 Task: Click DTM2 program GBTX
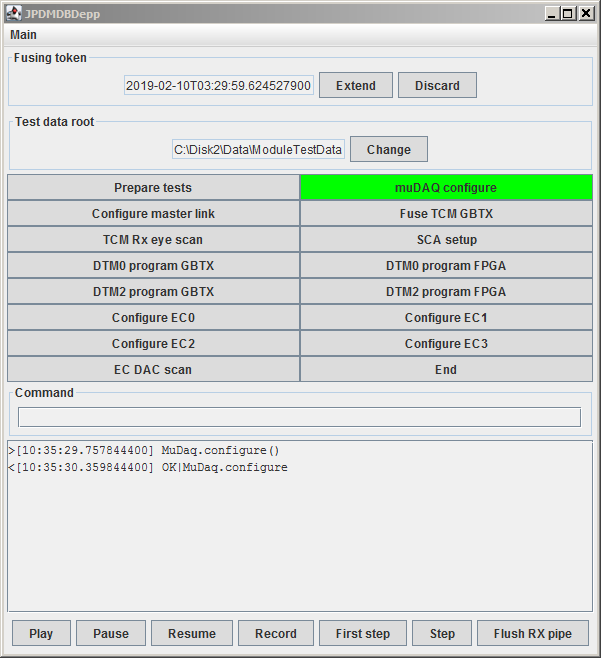[153, 291]
